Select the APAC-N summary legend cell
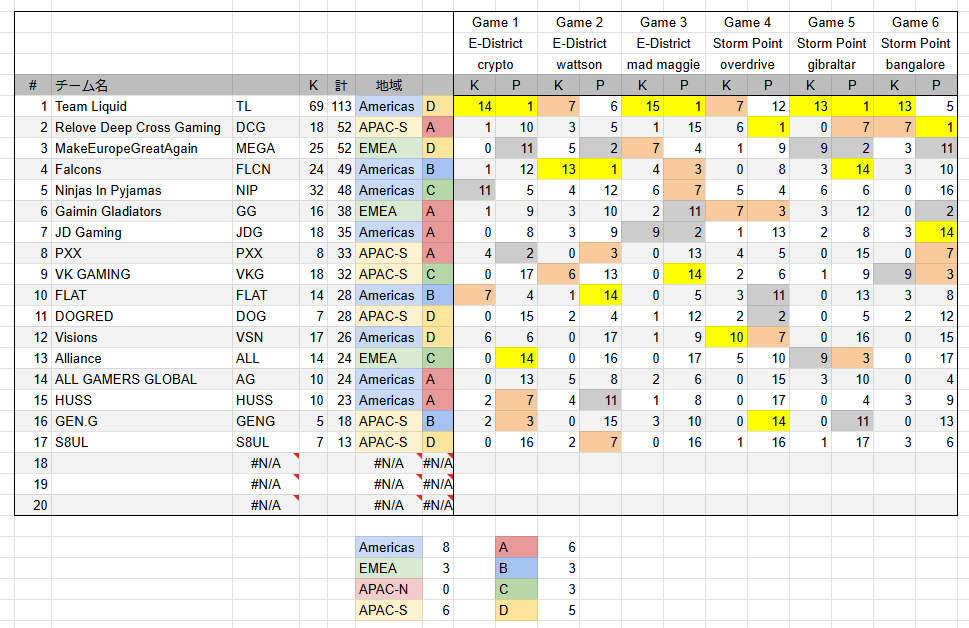This screenshot has height=628, width=969. (x=389, y=590)
